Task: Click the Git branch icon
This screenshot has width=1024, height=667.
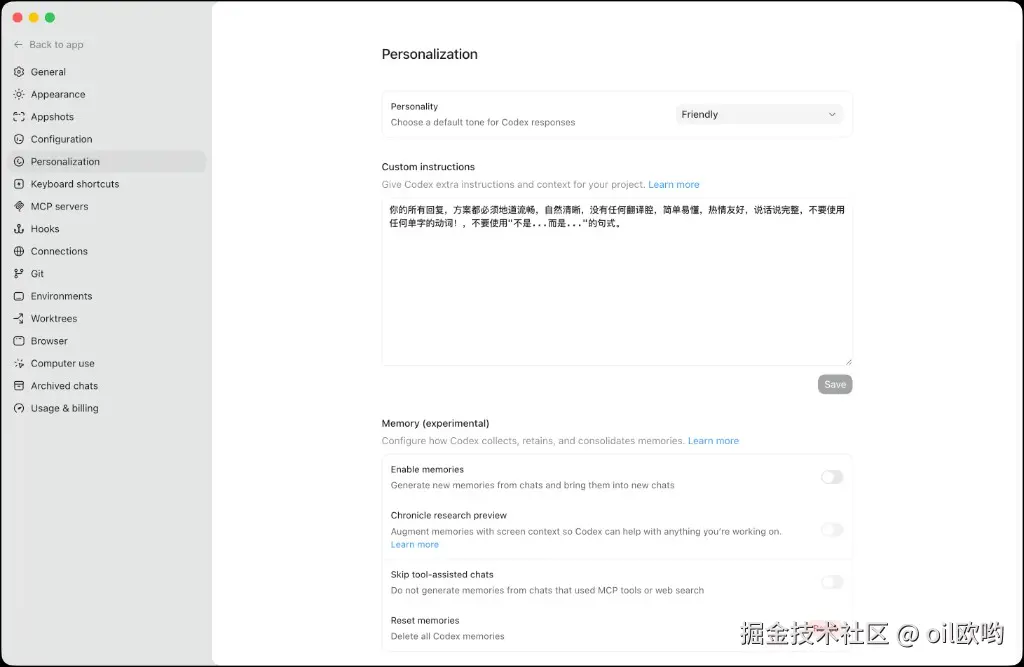Action: (x=19, y=274)
